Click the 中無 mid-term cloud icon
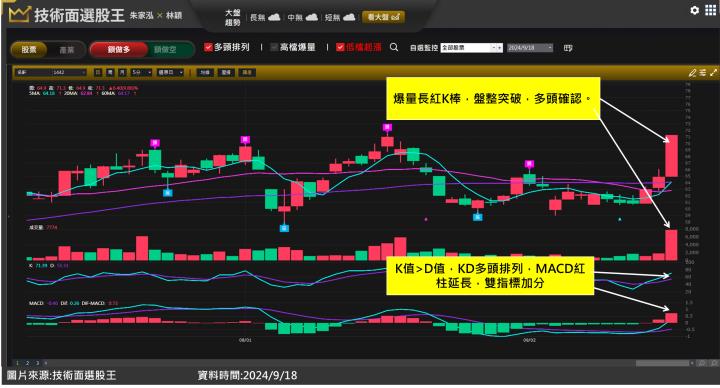The height and width of the screenshot is (388, 720). tap(312, 17)
